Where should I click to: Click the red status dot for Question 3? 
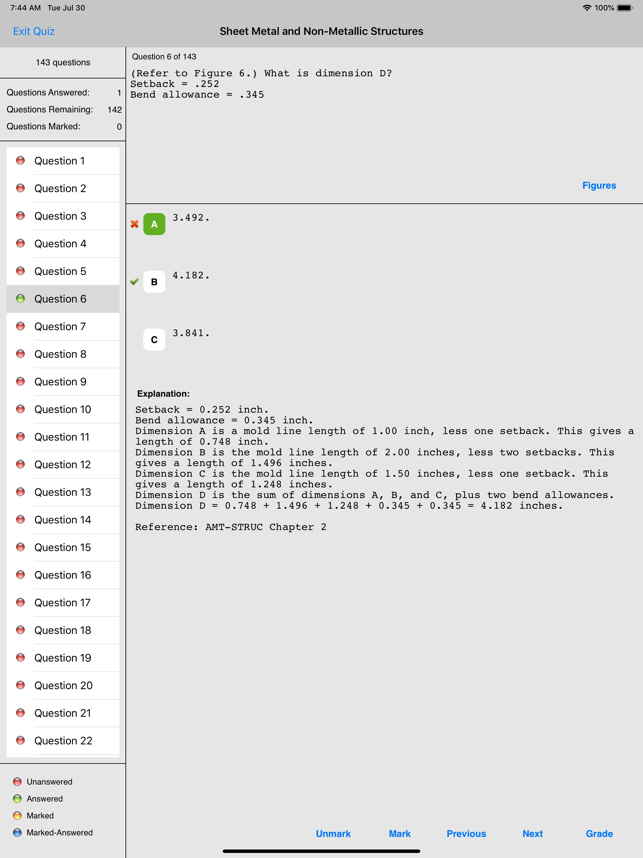(x=20, y=216)
